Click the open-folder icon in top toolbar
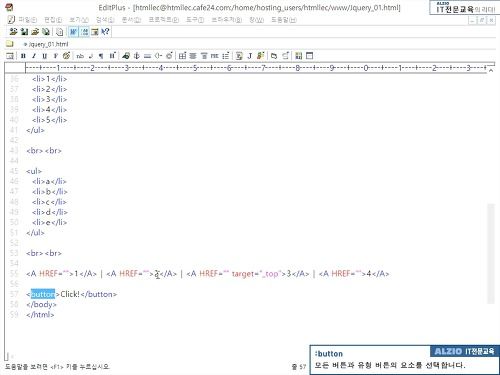The image size is (500, 375). click(x=35, y=32)
